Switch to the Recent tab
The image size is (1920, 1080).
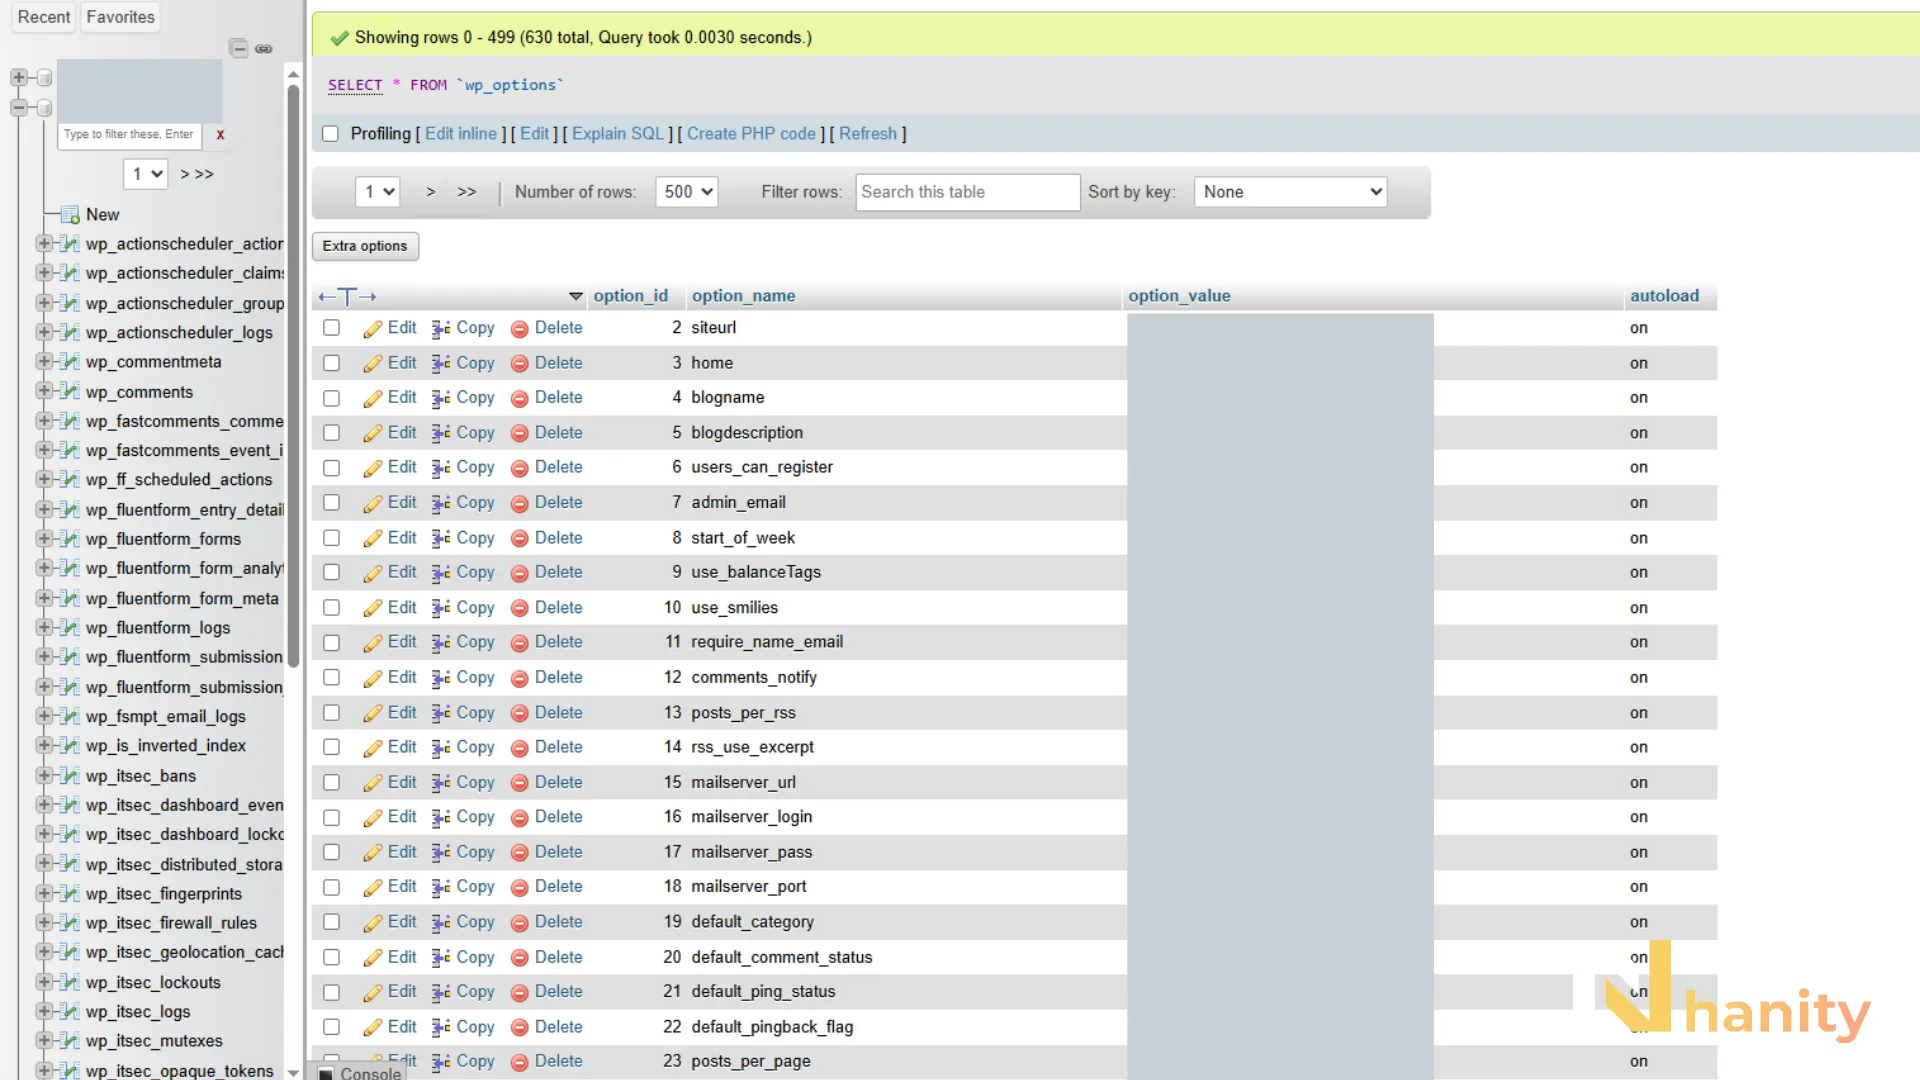[44, 17]
